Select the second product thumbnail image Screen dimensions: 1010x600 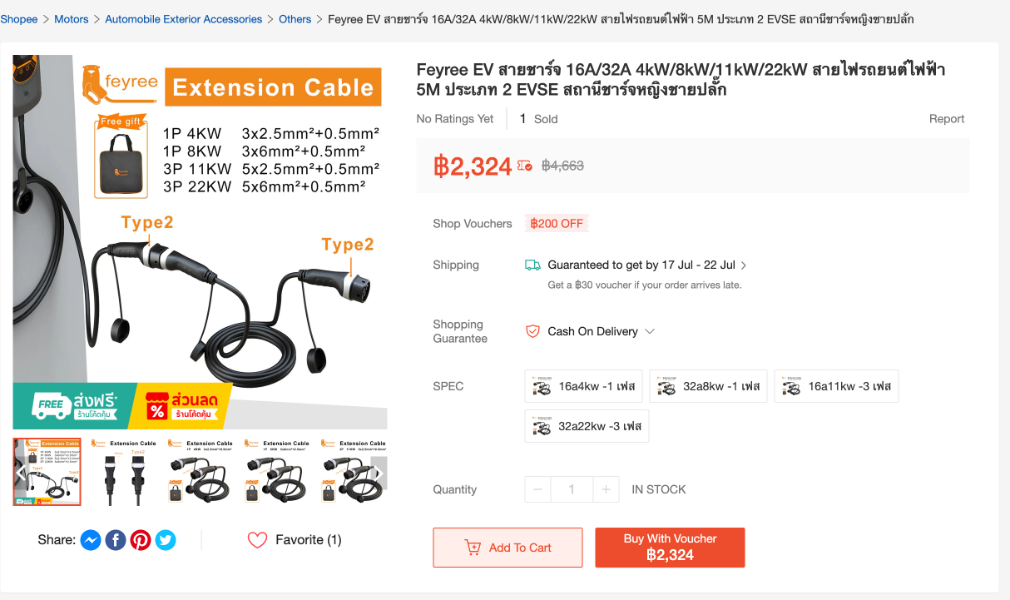pyautogui.click(x=124, y=472)
